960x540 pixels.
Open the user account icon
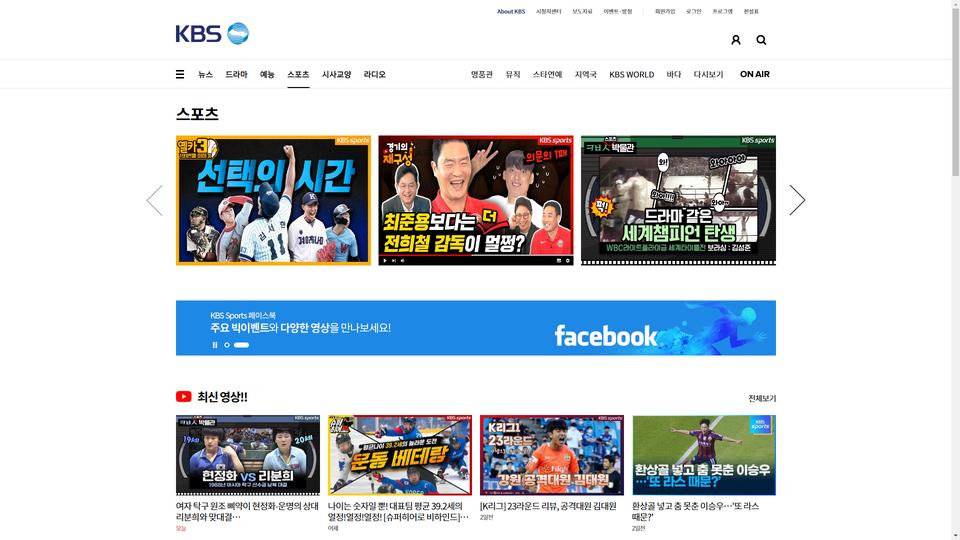(736, 40)
